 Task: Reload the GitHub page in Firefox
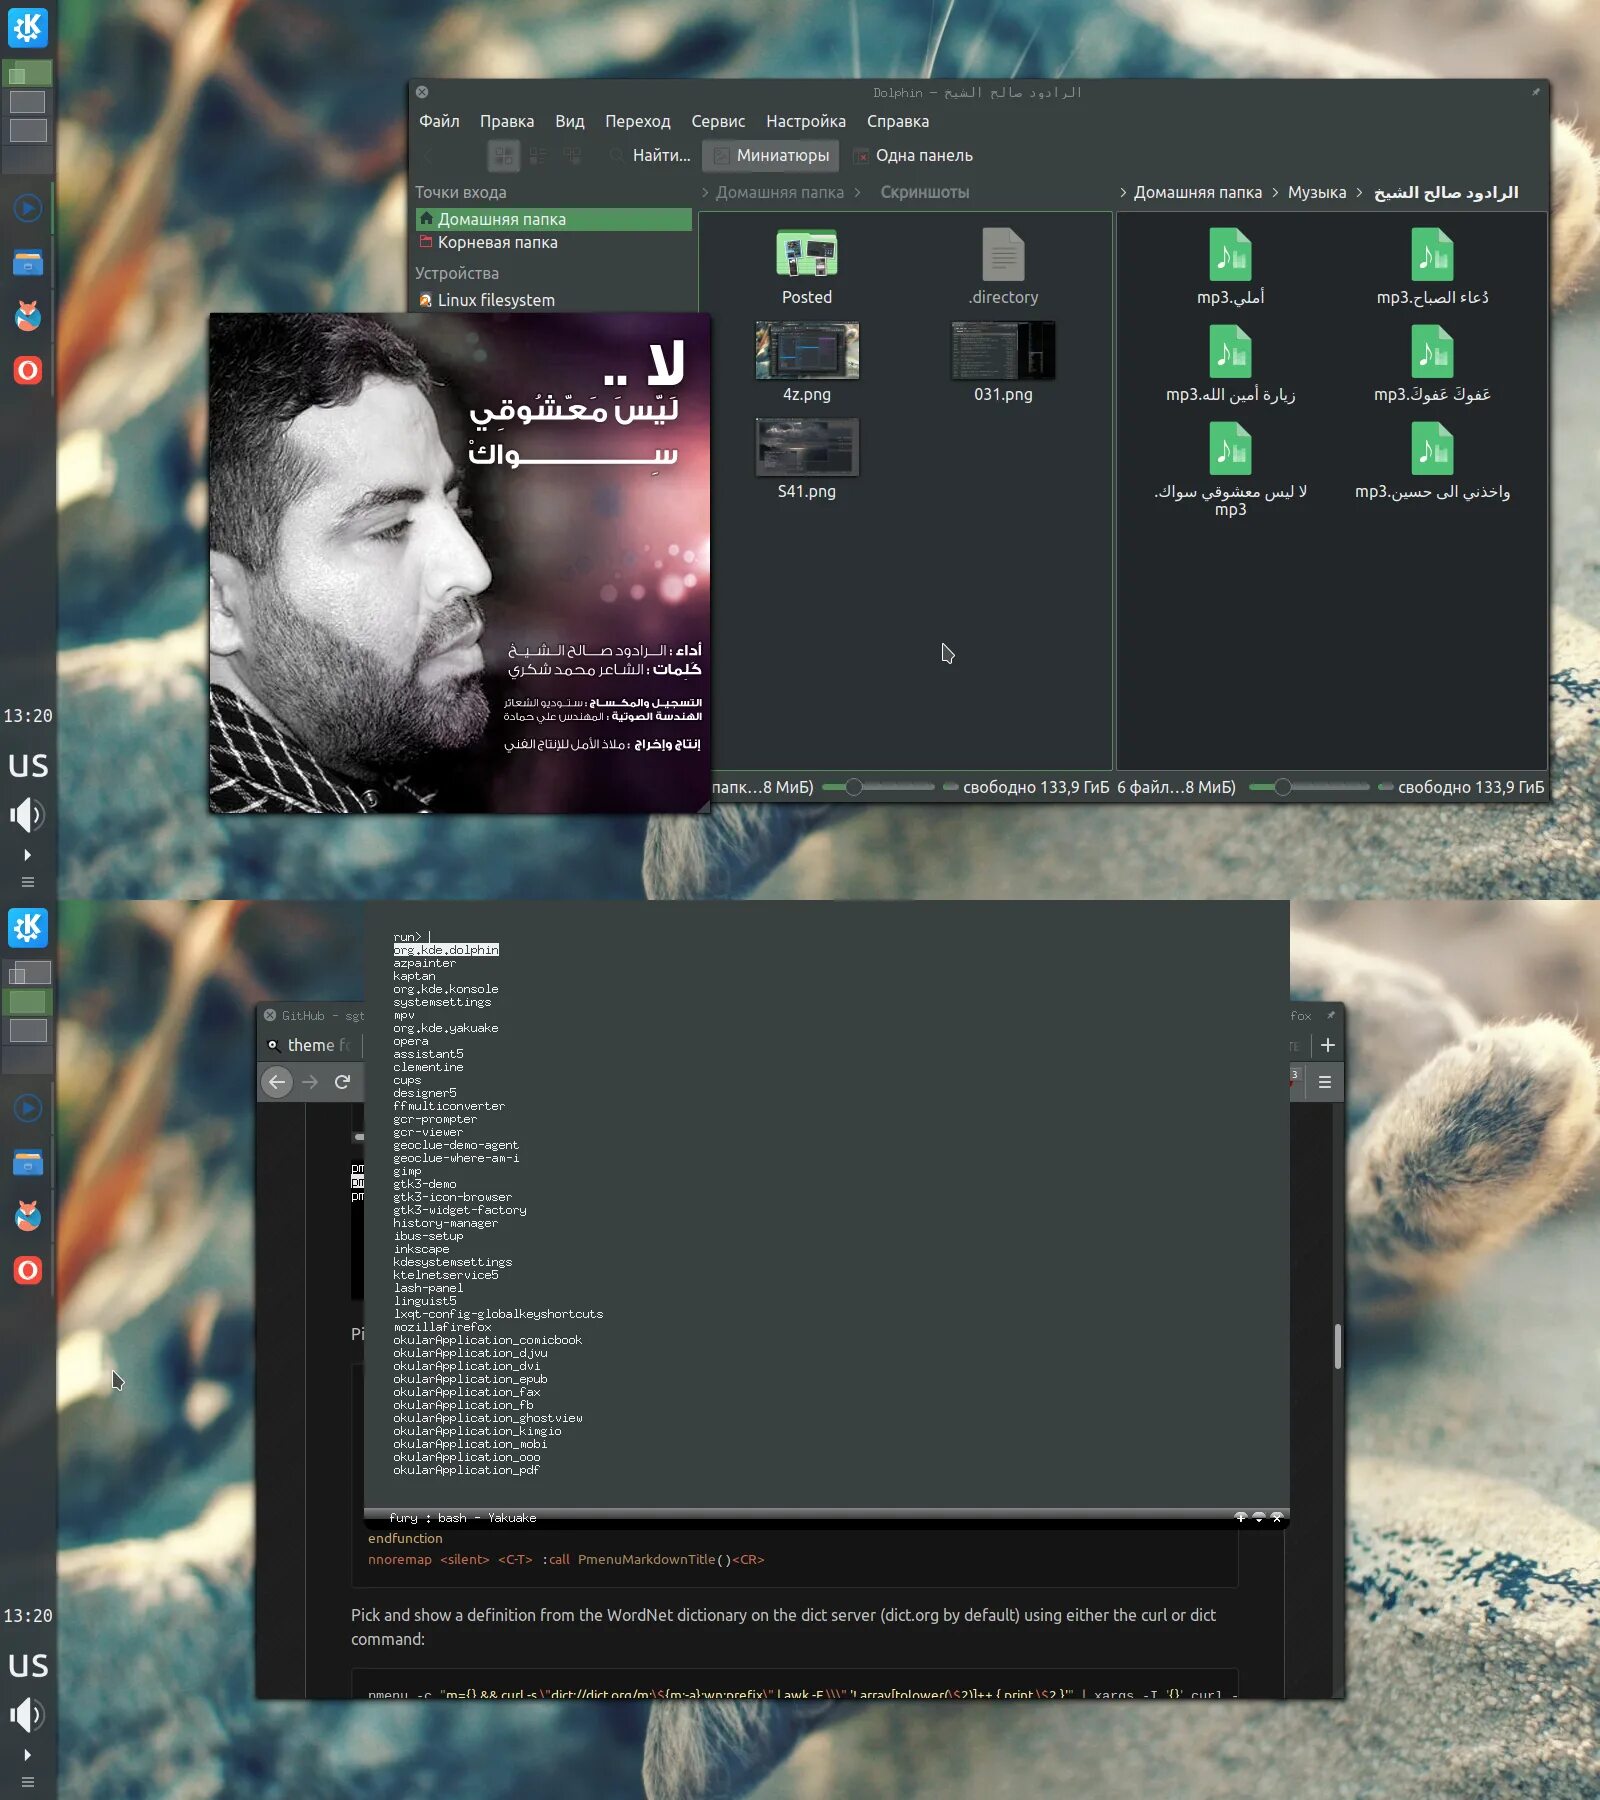(x=342, y=1081)
